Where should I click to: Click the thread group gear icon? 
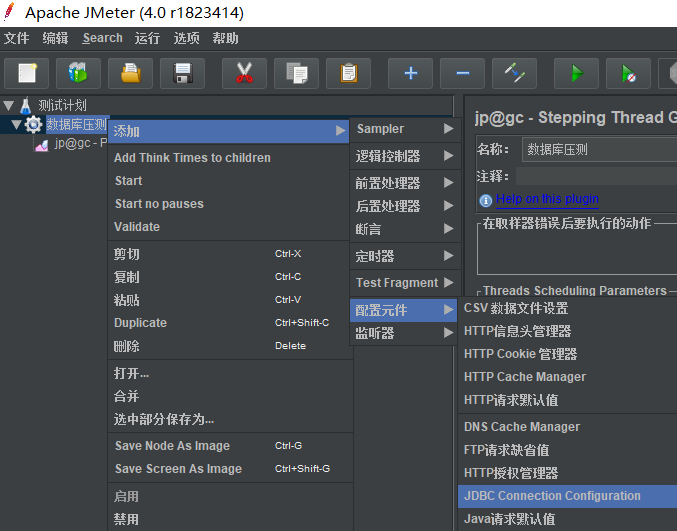tap(33, 125)
